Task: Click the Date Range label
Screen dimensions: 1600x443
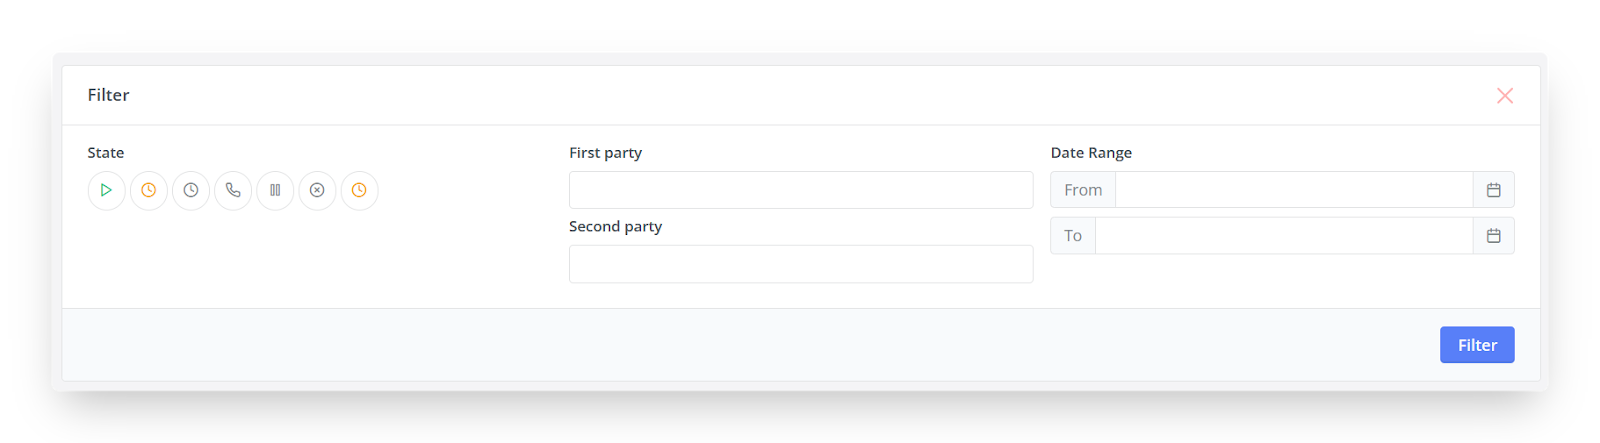Action: [x=1091, y=153]
